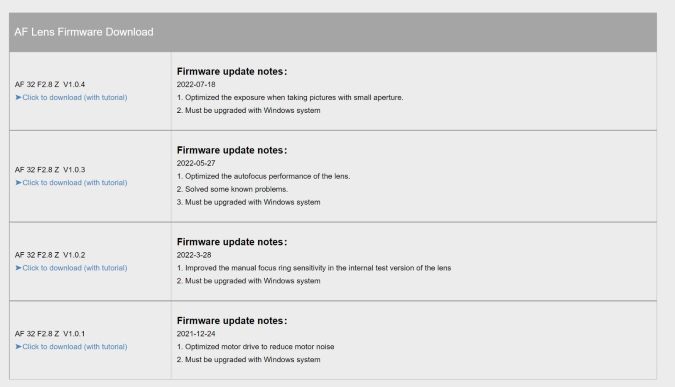The height and width of the screenshot is (387, 675).
Task: Click the 2021-12-24 release date
Action: click(196, 334)
